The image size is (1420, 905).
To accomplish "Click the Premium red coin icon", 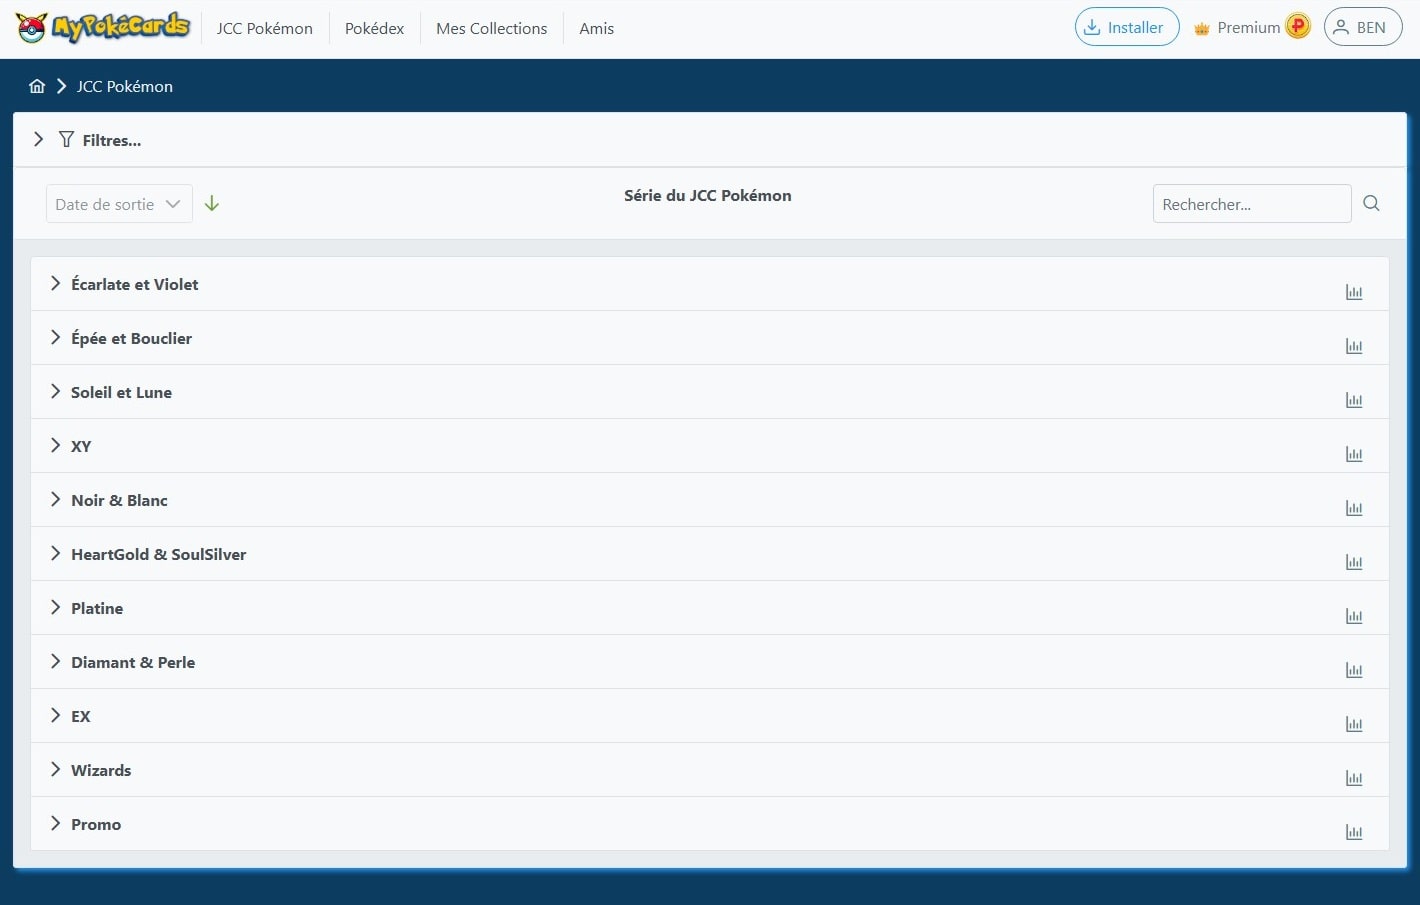I will tap(1298, 27).
